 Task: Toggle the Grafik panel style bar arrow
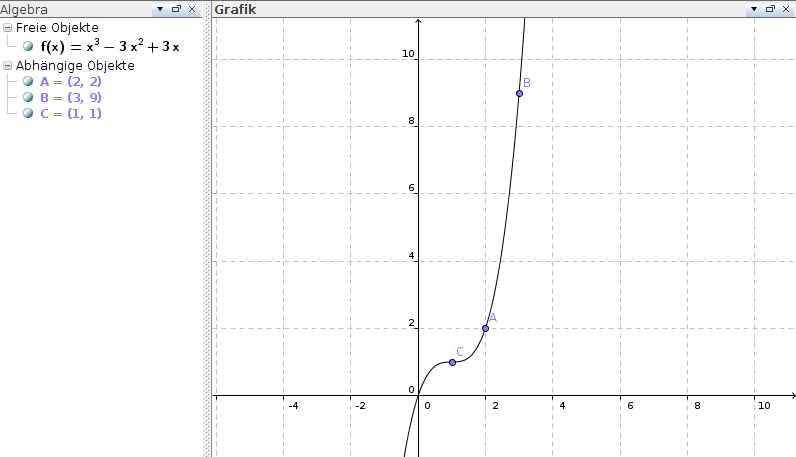(x=755, y=9)
